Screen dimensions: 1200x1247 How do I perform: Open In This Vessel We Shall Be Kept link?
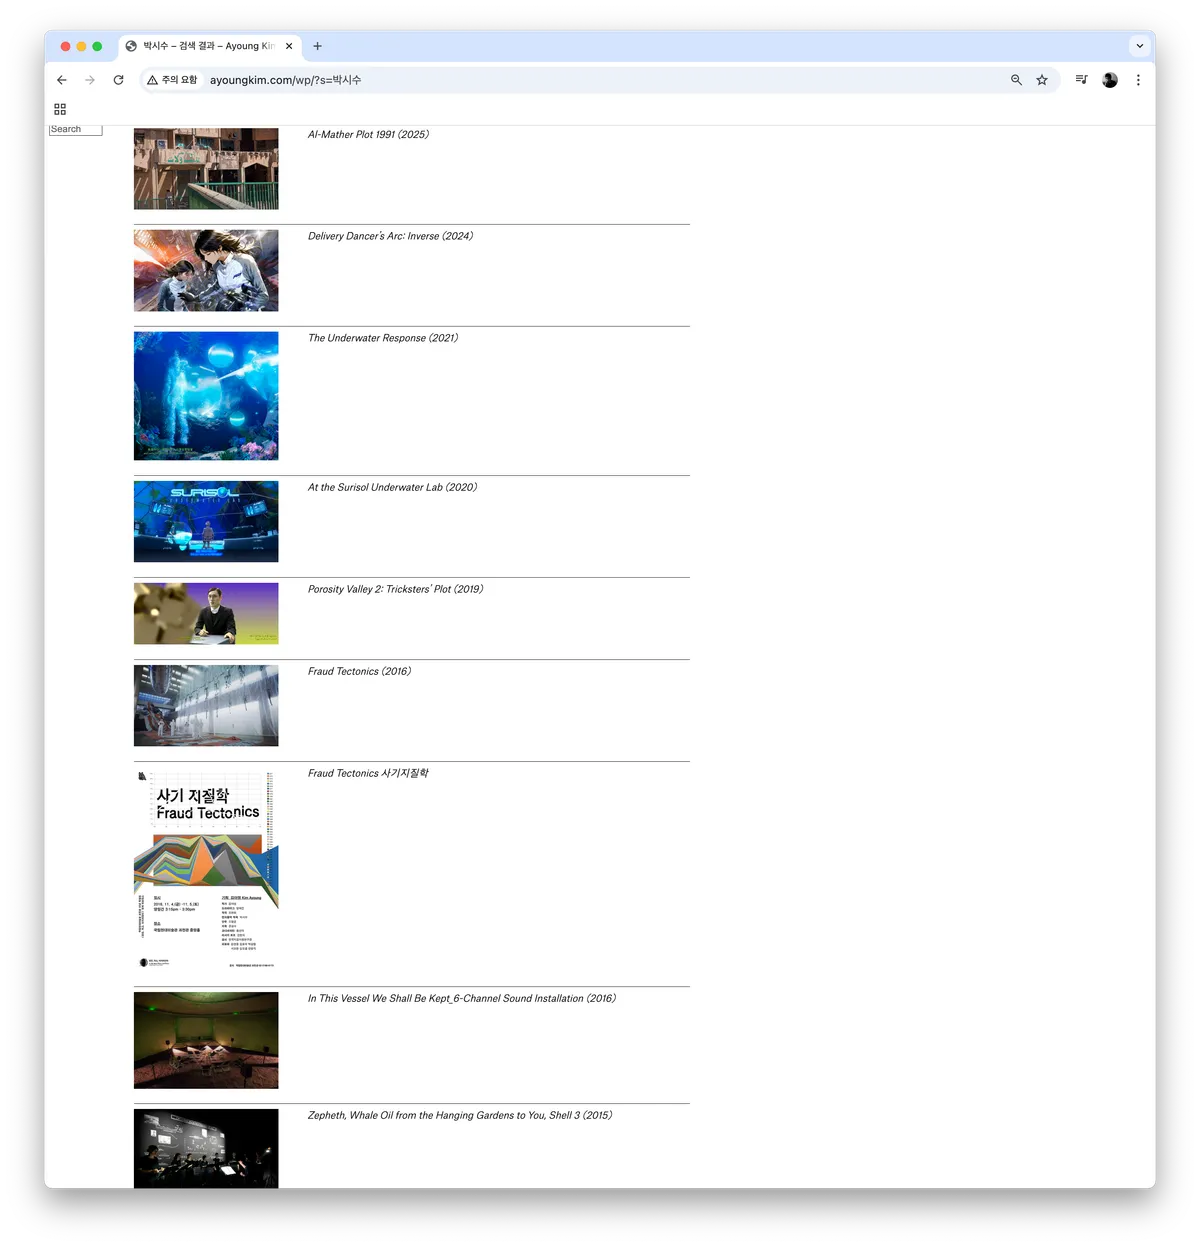click(x=462, y=998)
